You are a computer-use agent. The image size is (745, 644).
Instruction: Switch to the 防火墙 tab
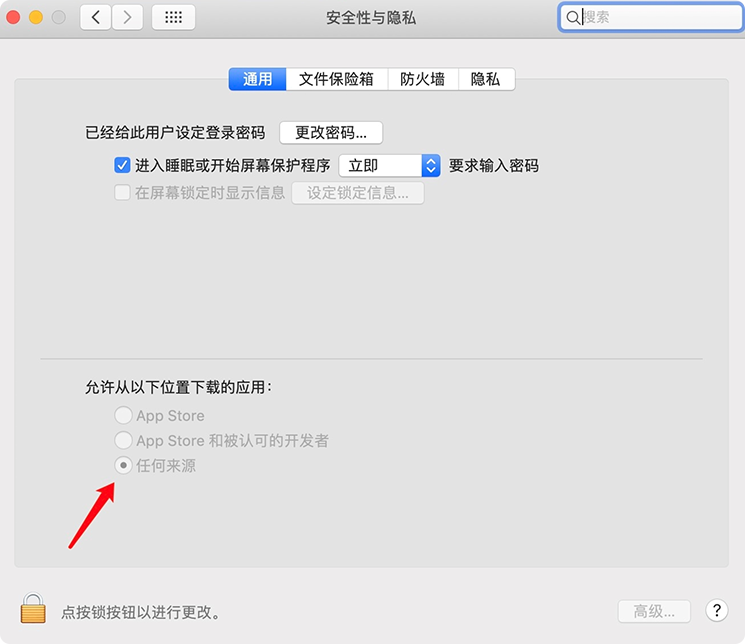pos(423,79)
